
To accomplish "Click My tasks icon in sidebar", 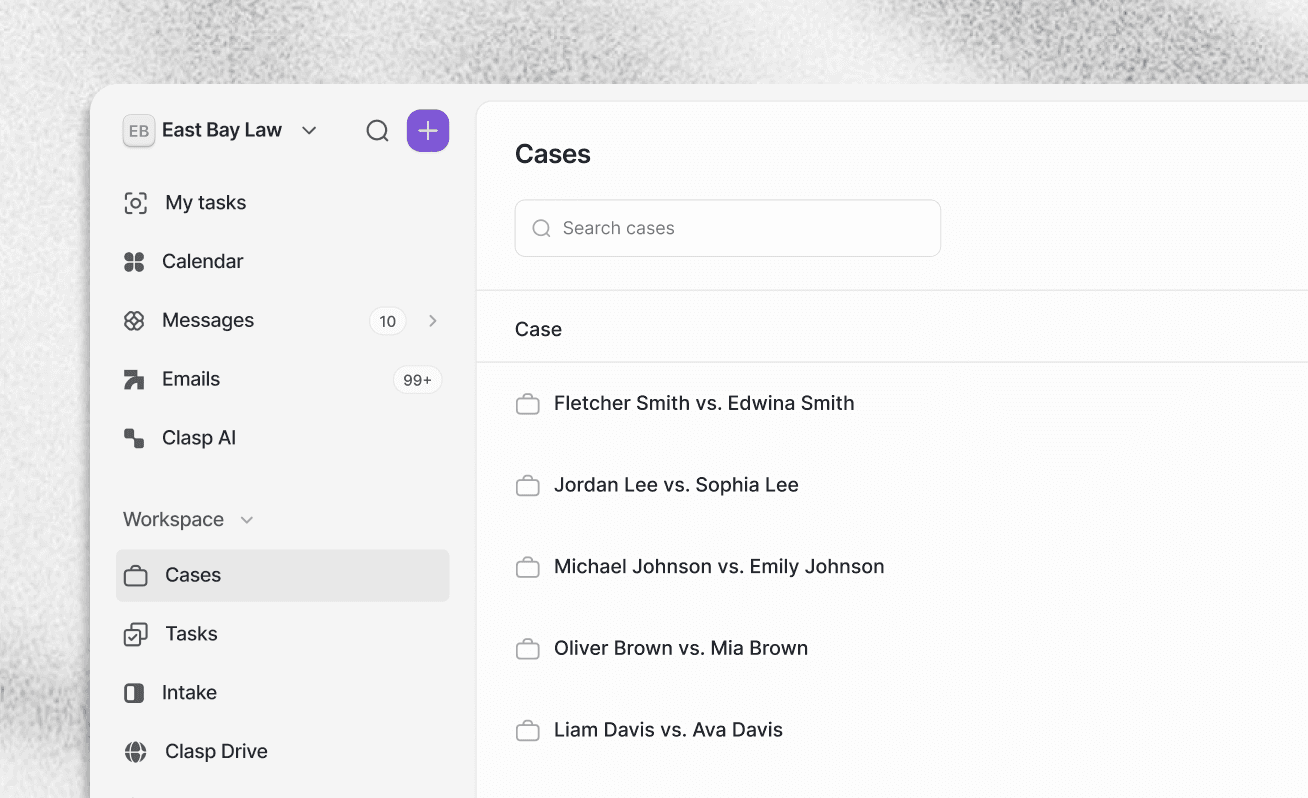I will tap(135, 203).
